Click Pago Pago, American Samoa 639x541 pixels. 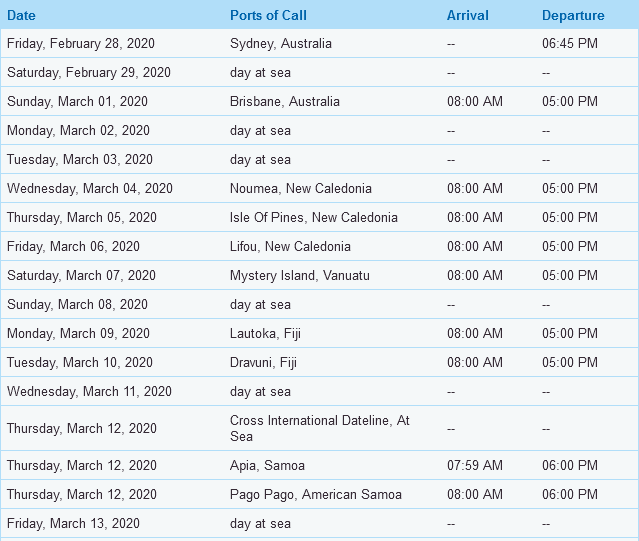click(x=316, y=495)
